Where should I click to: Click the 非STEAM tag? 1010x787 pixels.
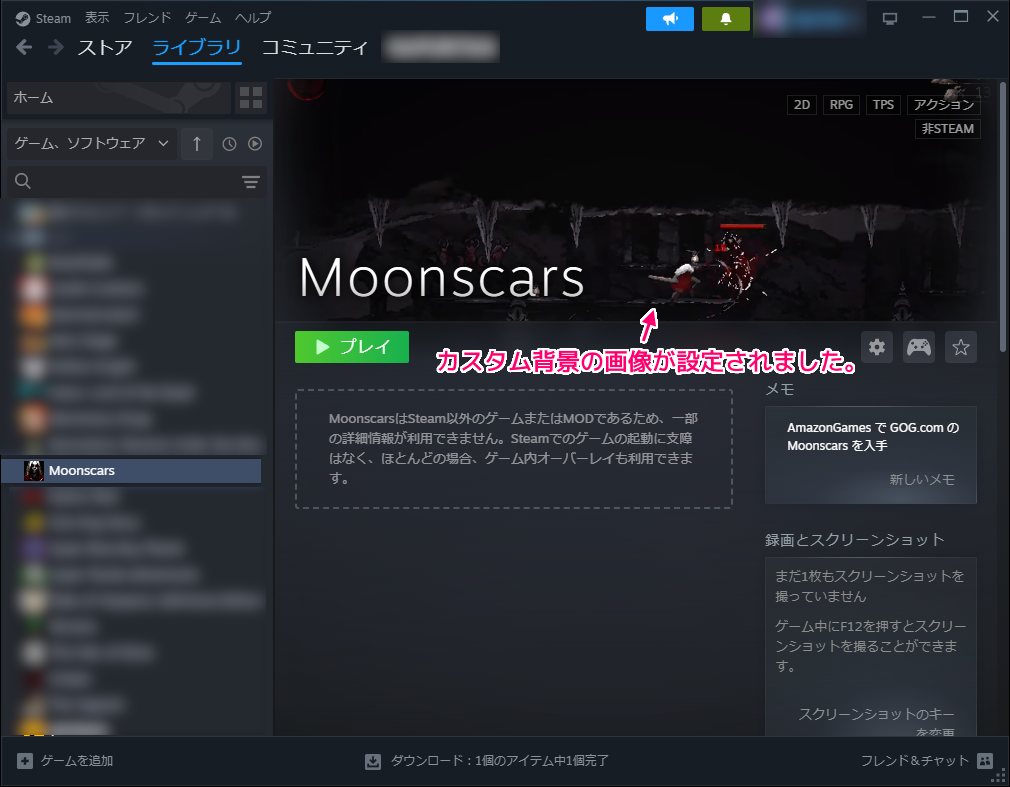pos(948,129)
